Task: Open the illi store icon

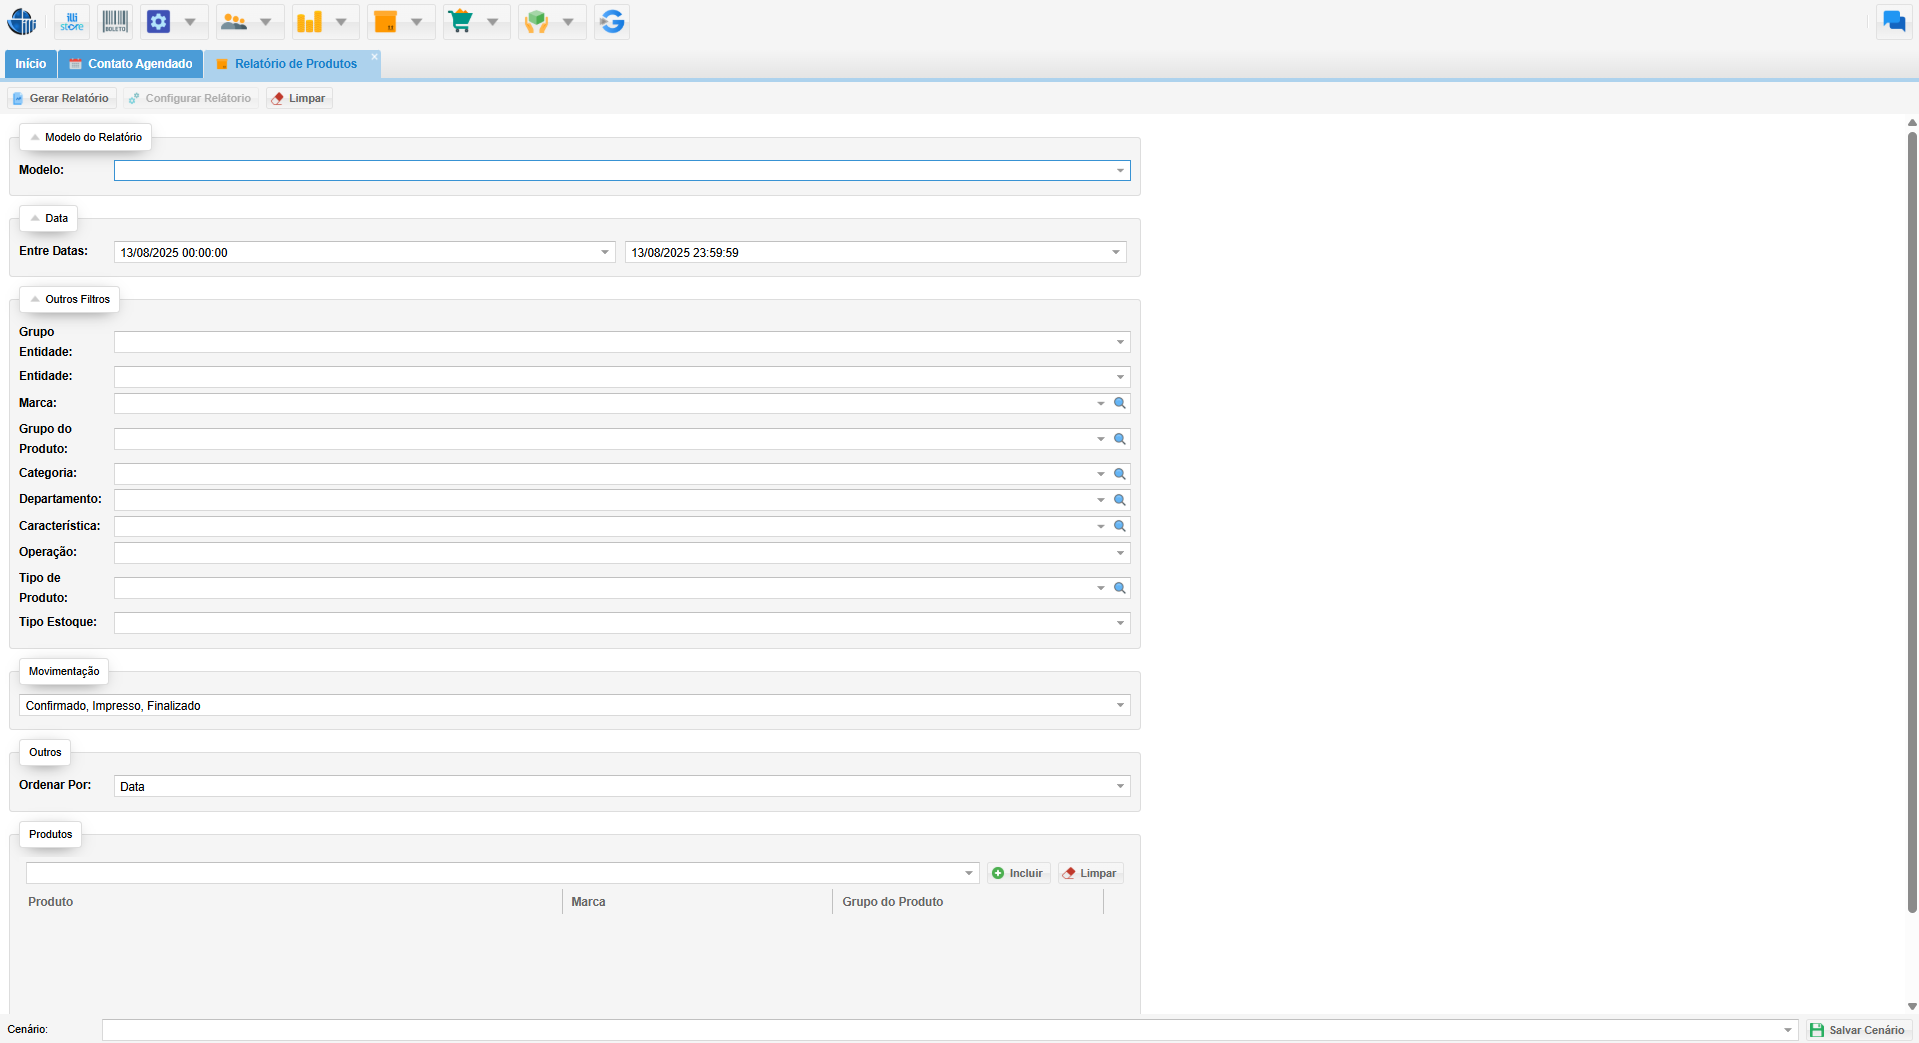Action: point(72,21)
